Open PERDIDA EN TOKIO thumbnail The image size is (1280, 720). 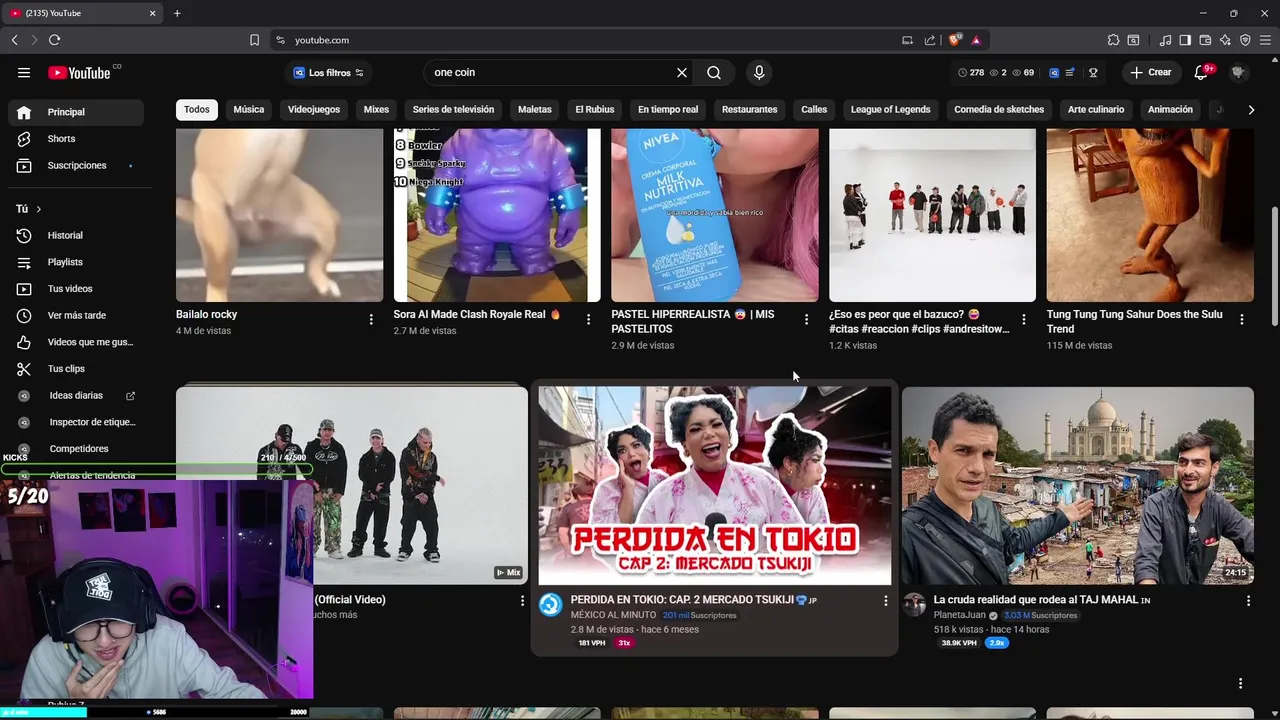pos(715,485)
